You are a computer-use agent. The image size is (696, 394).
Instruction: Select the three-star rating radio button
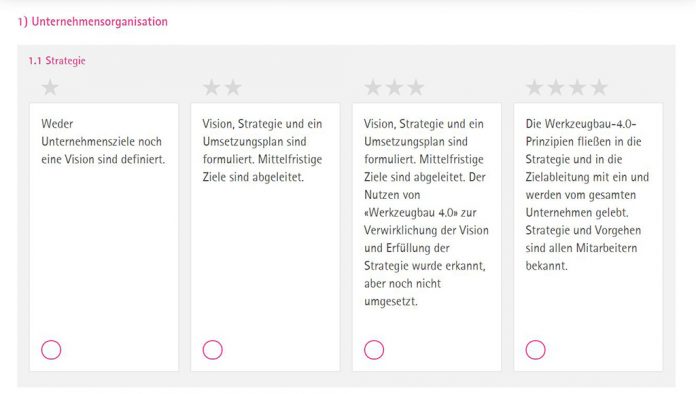(374, 350)
